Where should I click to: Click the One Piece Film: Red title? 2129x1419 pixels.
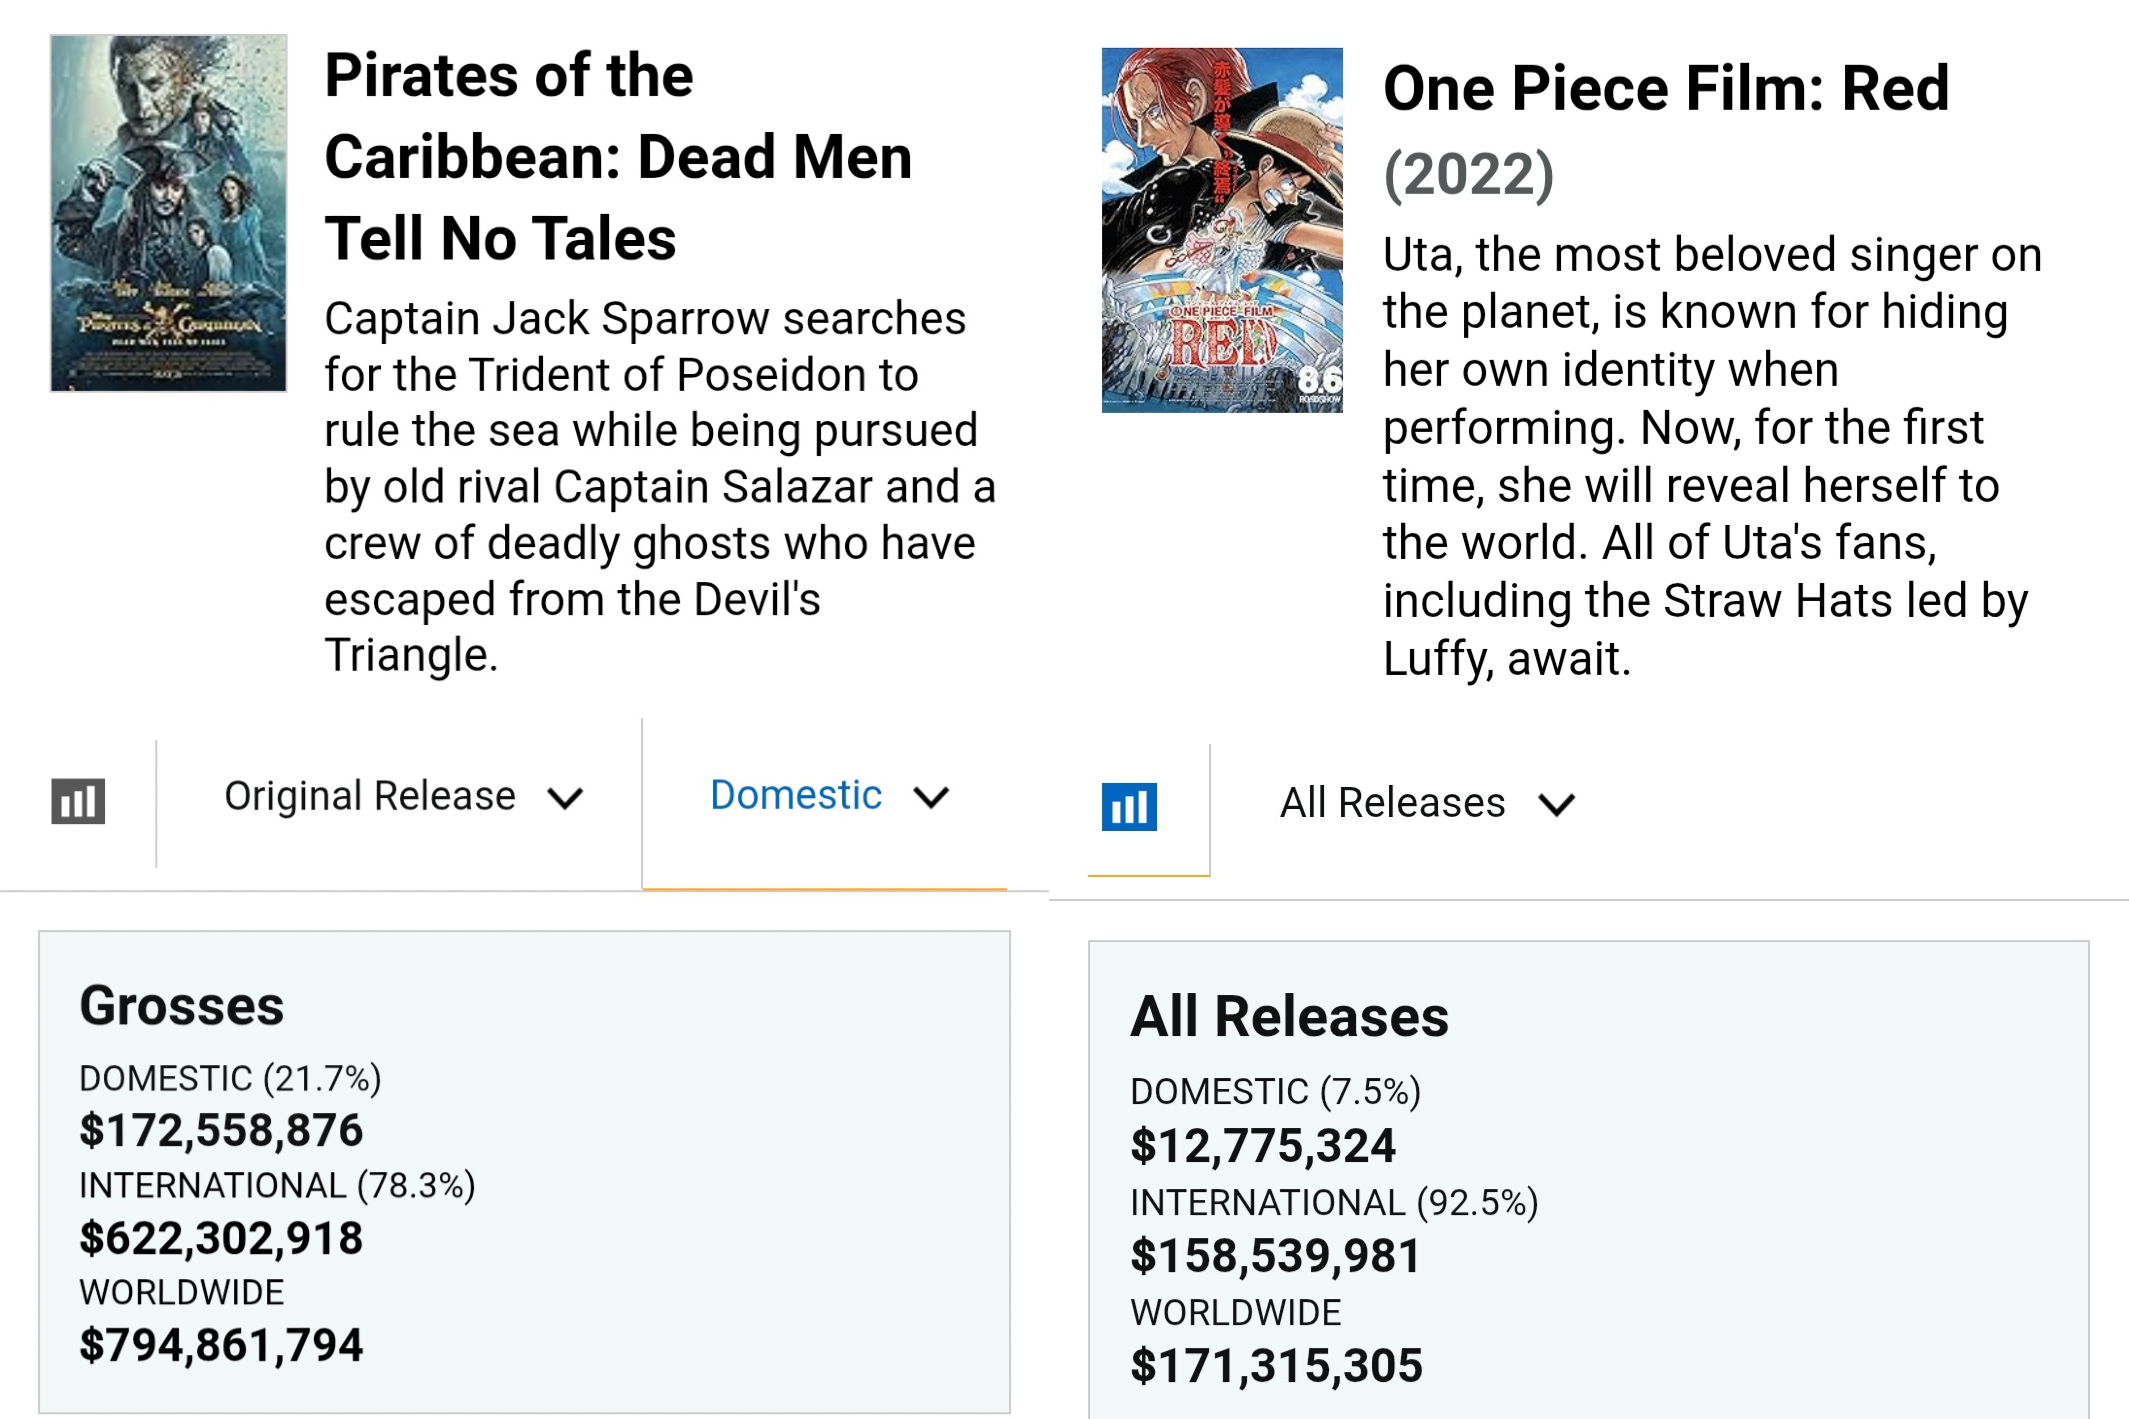click(1666, 88)
